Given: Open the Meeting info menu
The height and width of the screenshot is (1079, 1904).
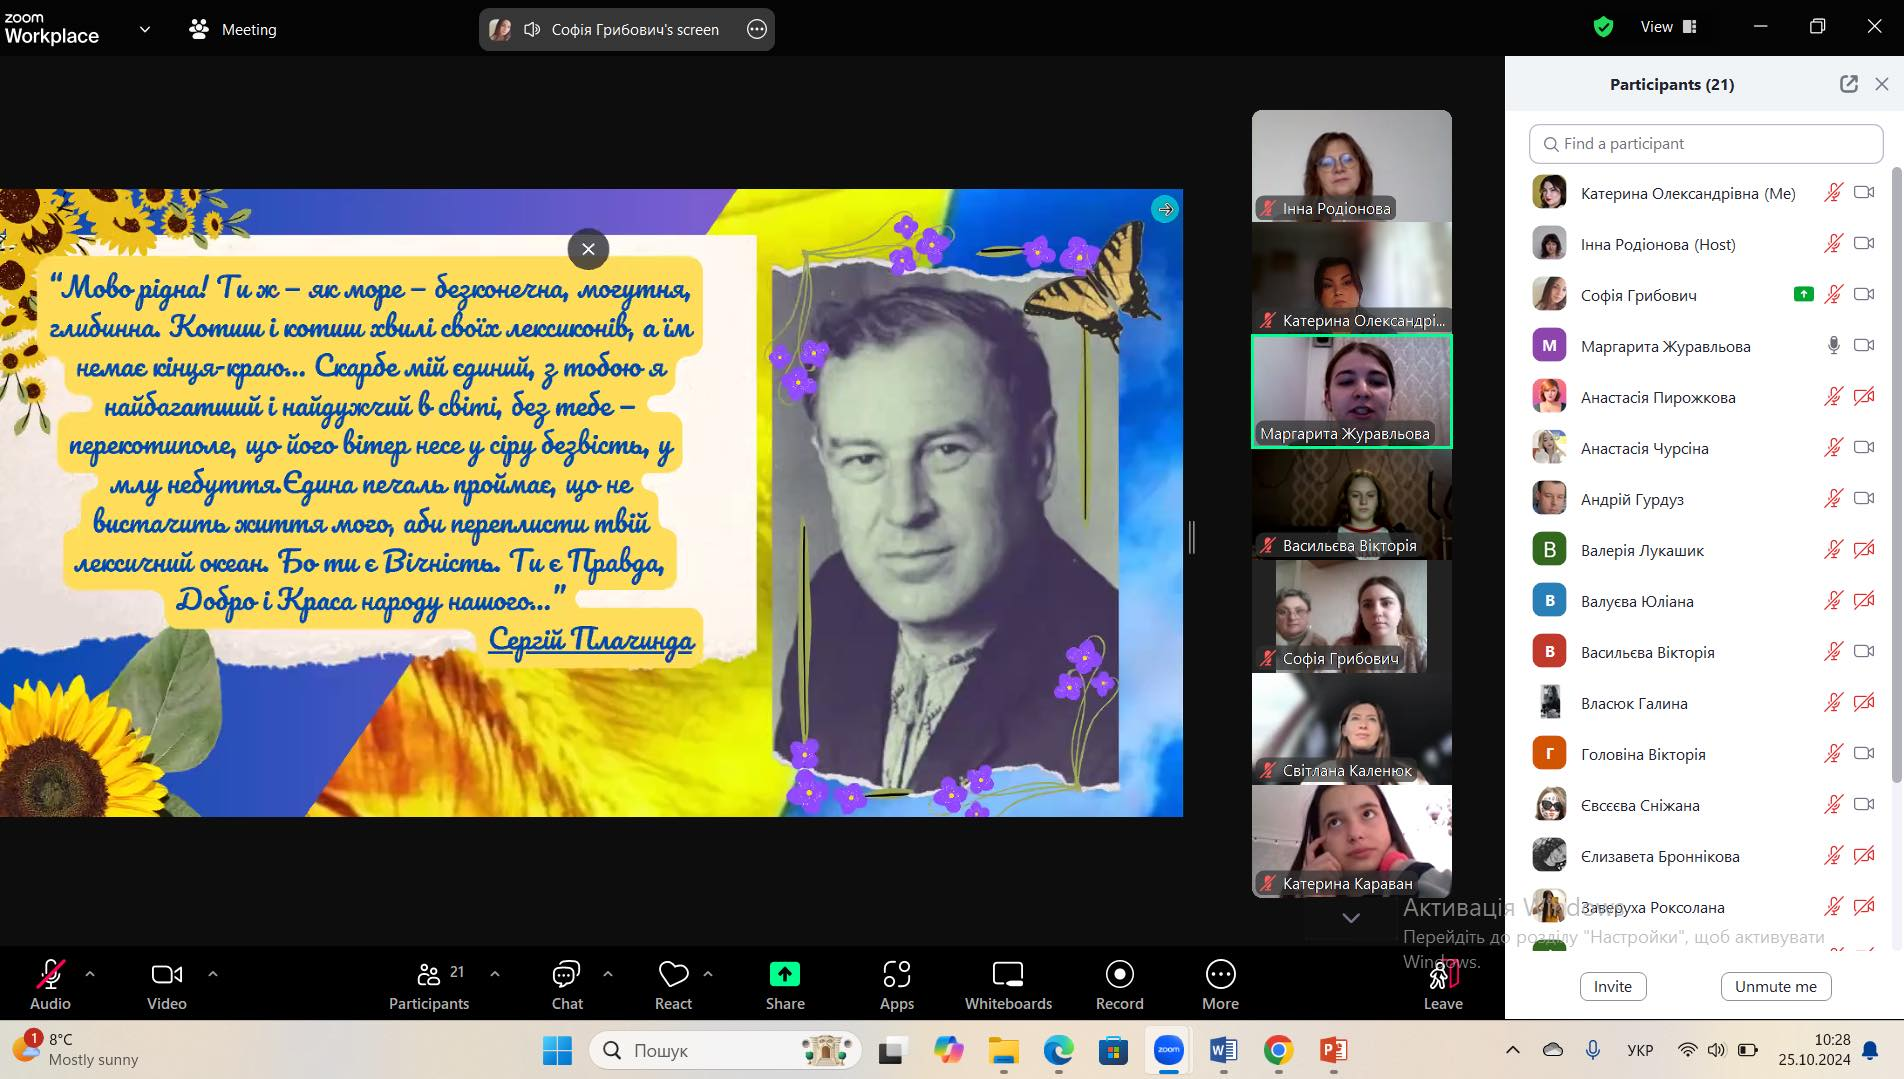Looking at the screenshot, I should 233,29.
